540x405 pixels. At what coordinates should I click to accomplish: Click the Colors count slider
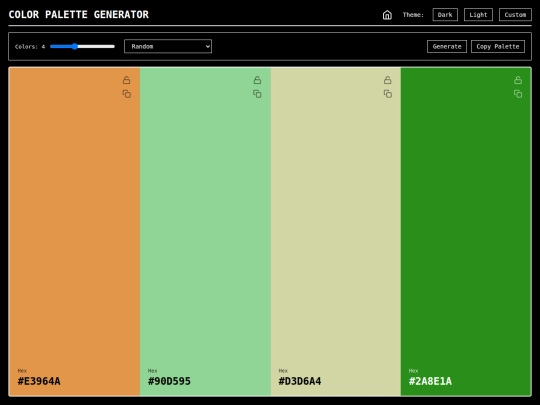[82, 46]
